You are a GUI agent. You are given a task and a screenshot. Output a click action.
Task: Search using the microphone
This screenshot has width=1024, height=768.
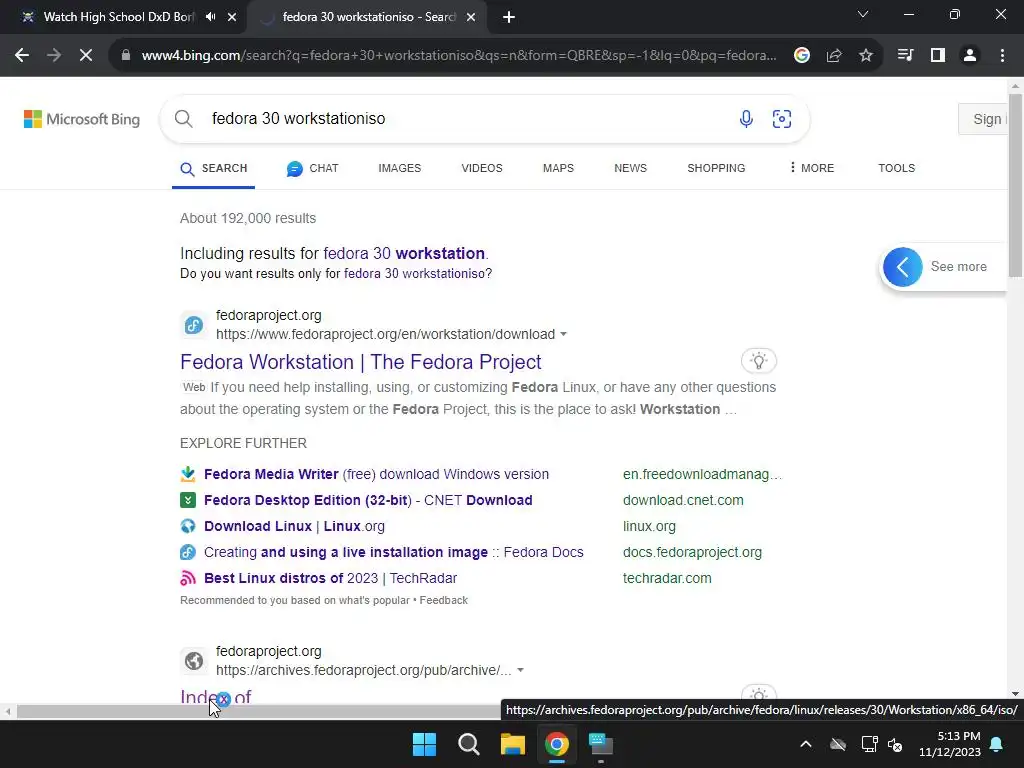(746, 119)
